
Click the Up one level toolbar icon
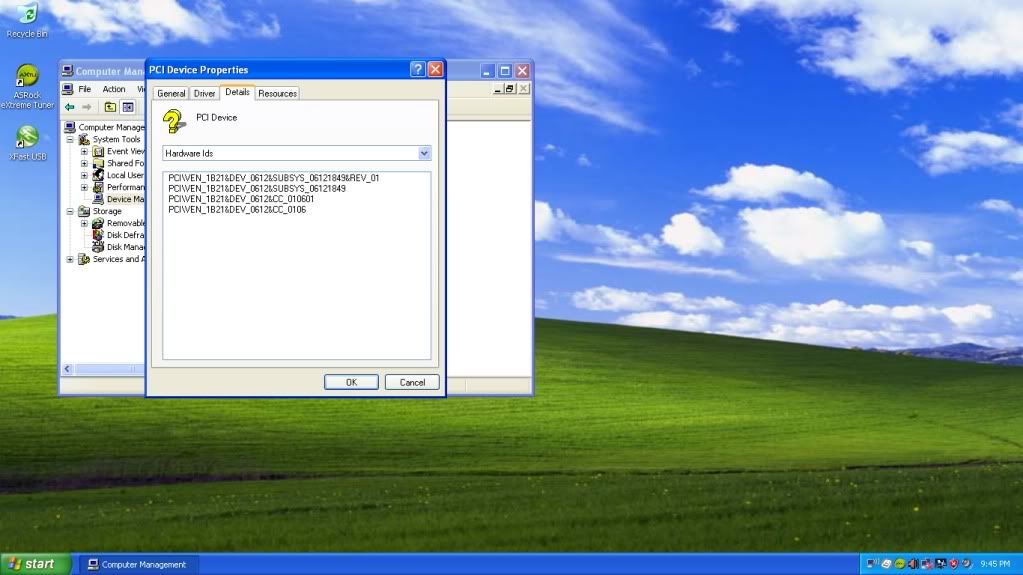pos(110,107)
